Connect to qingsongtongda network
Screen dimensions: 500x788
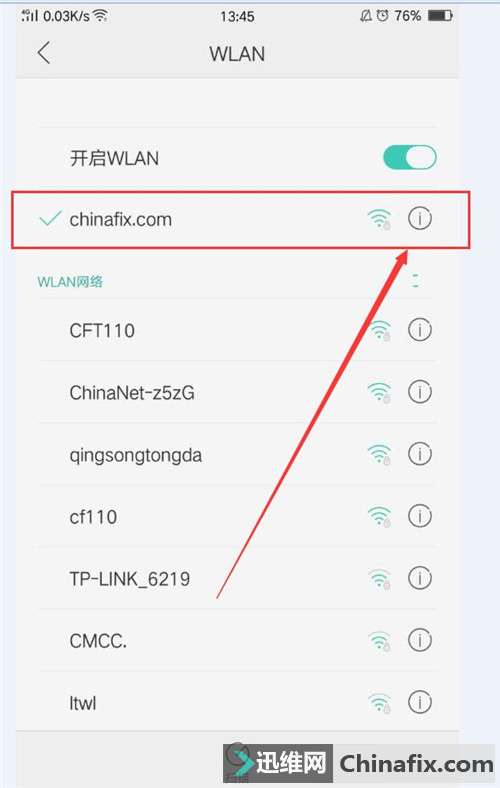(237, 454)
